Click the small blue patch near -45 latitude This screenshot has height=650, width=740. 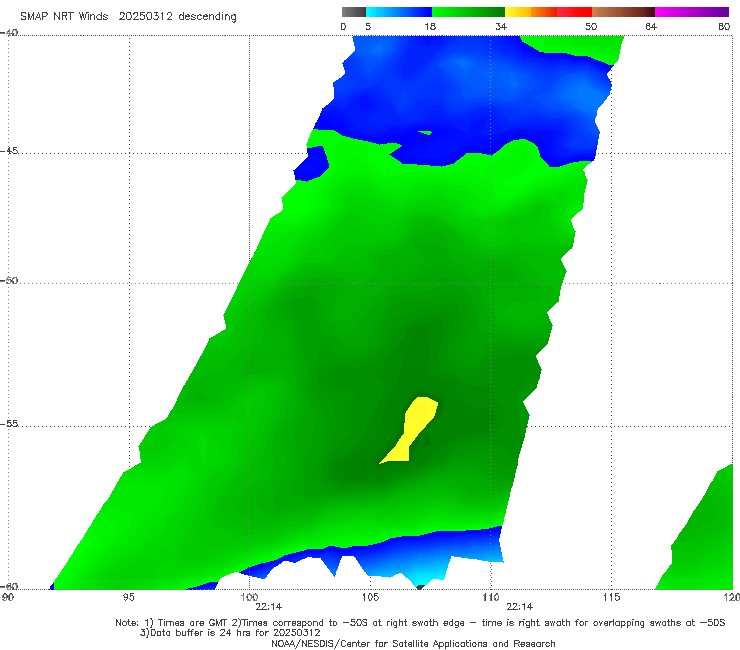tap(310, 164)
